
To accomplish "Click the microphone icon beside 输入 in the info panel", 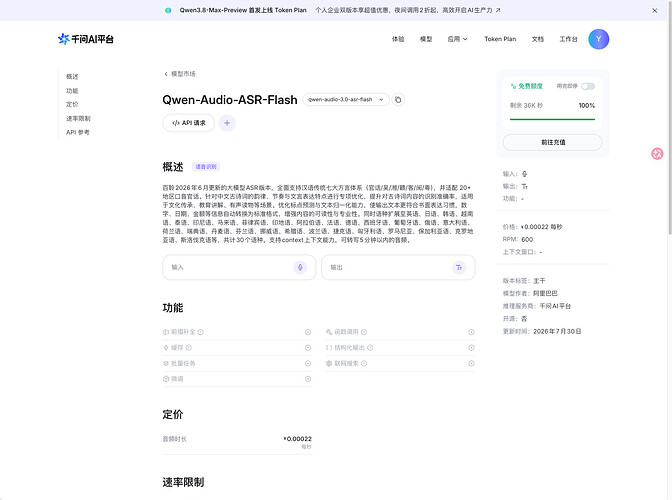I will 525,174.
